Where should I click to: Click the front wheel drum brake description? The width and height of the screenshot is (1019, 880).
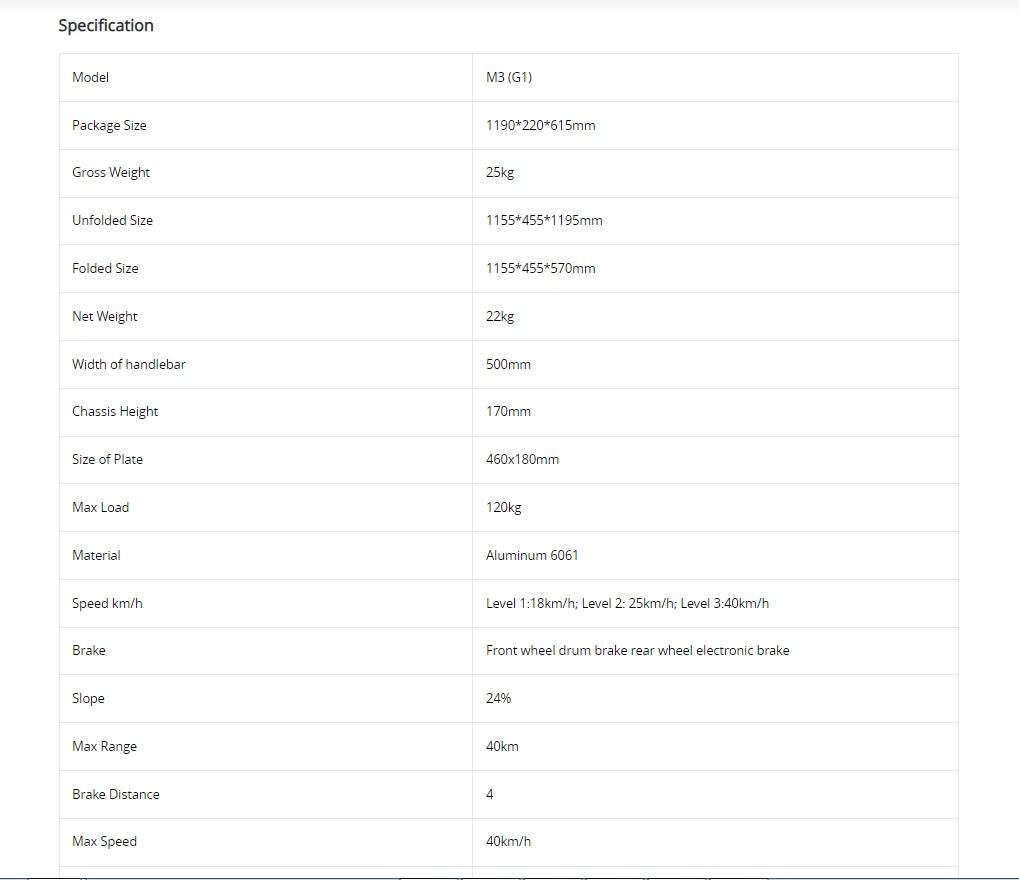tap(637, 650)
